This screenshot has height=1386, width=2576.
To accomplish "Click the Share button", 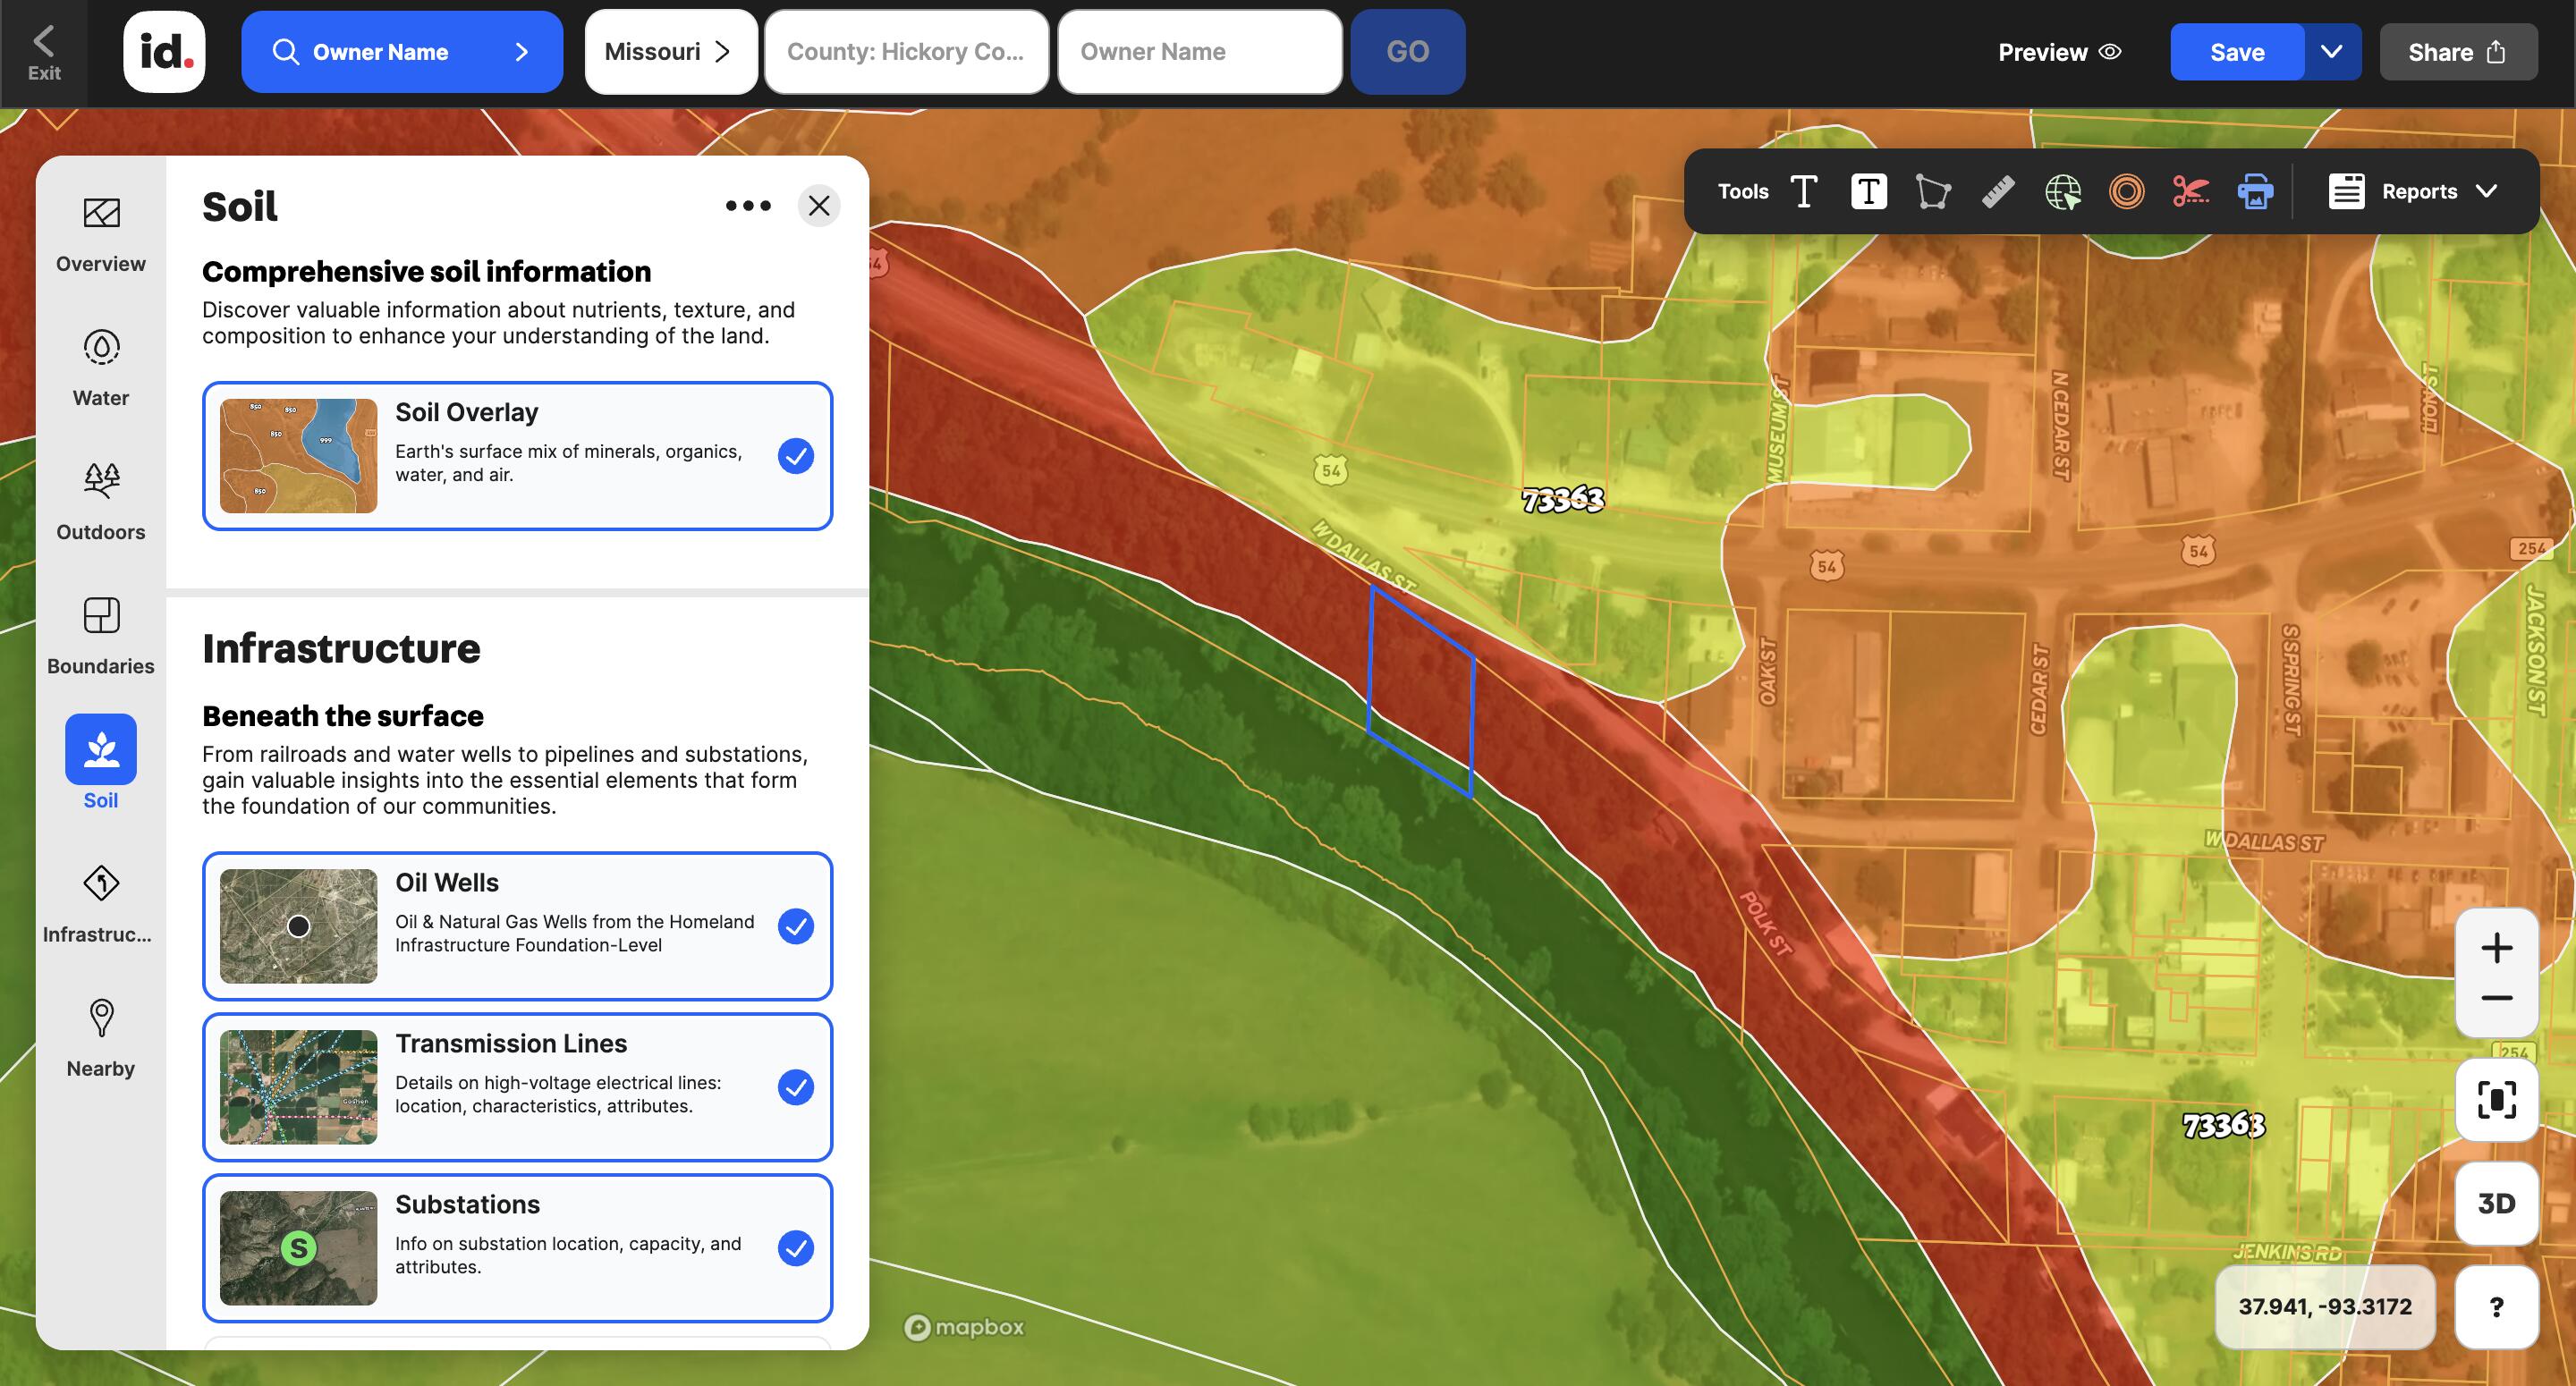I will [x=2457, y=52].
